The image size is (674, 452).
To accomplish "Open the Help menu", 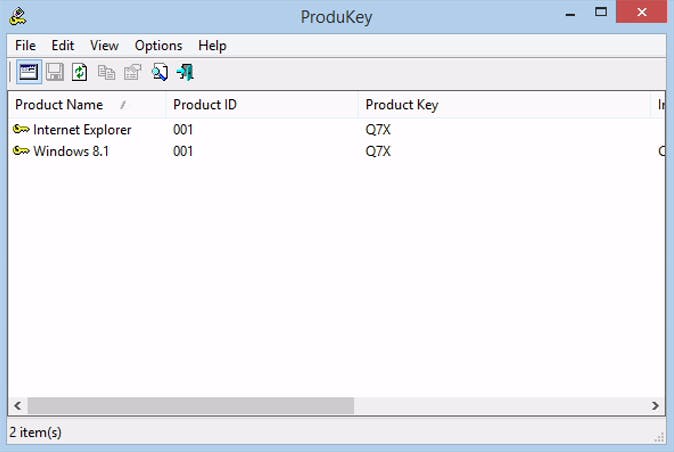I will [x=212, y=46].
